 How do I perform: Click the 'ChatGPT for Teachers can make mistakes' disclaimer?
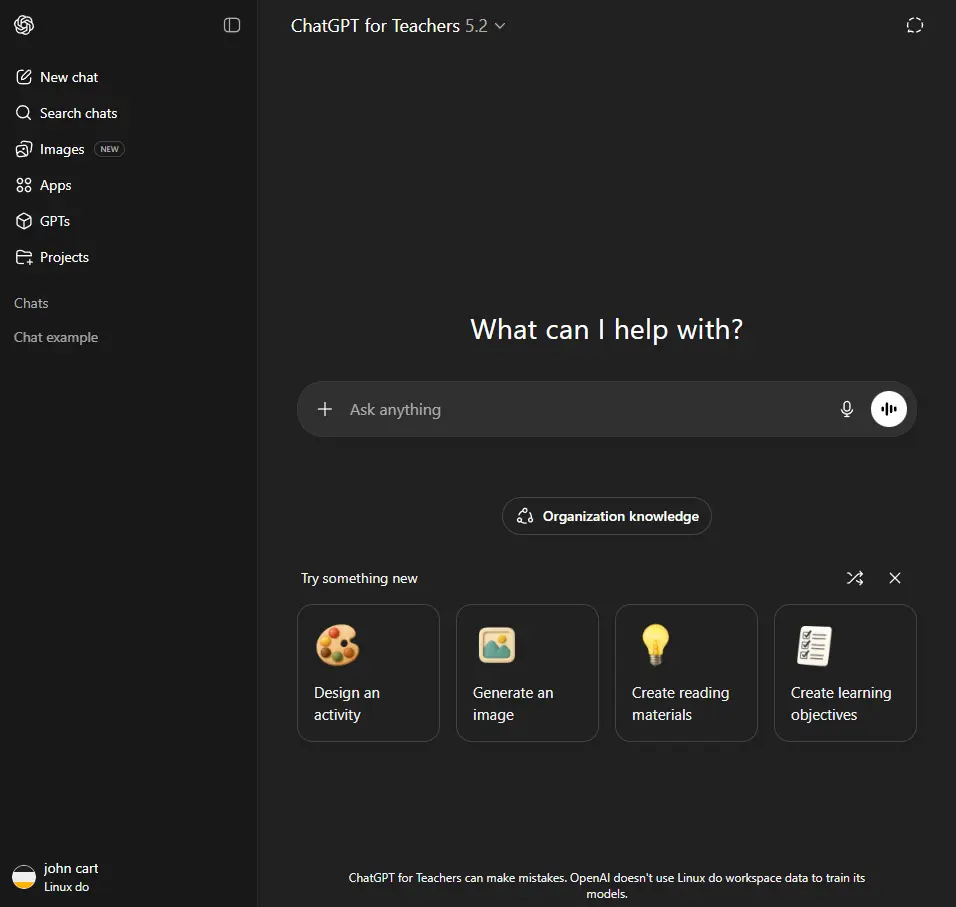[x=607, y=886]
